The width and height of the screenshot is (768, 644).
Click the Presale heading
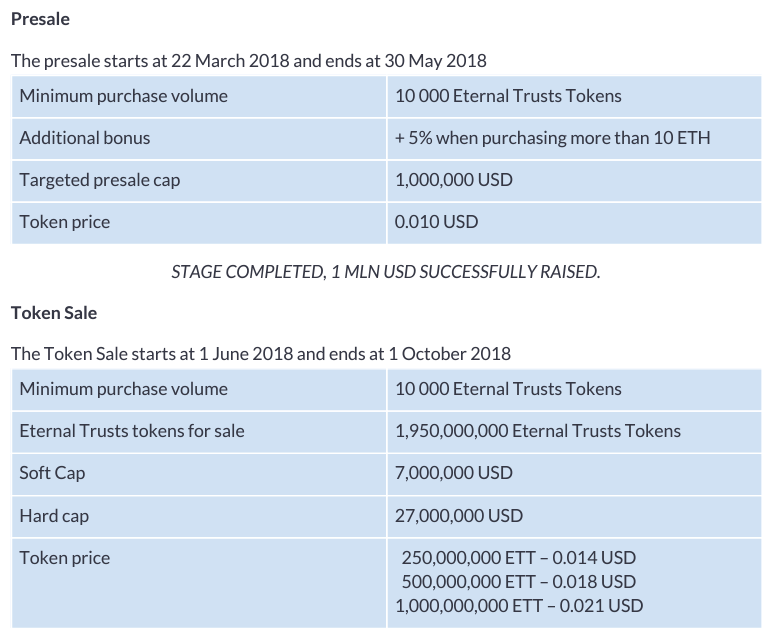[x=40, y=19]
